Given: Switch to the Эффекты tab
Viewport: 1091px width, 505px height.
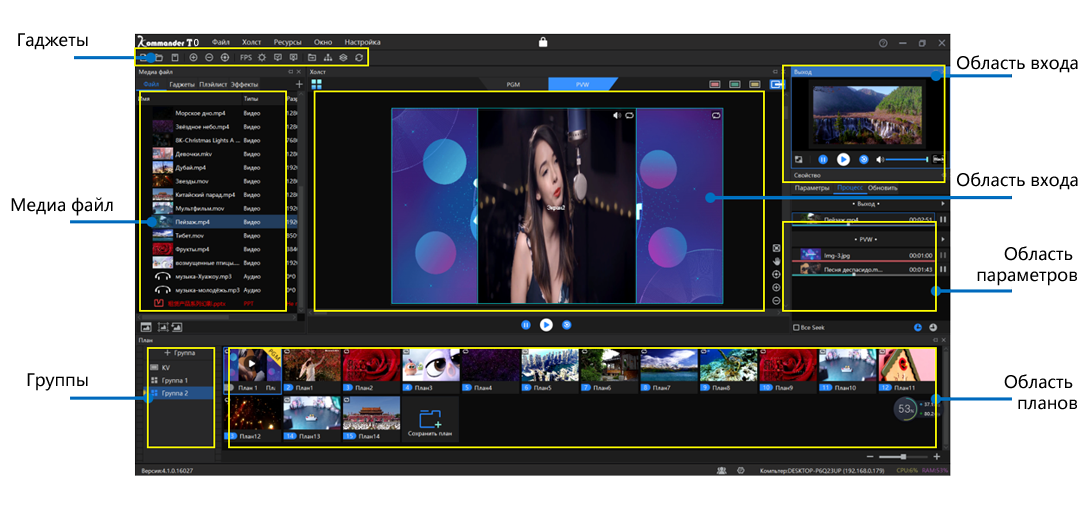Looking at the screenshot, I should (244, 84).
